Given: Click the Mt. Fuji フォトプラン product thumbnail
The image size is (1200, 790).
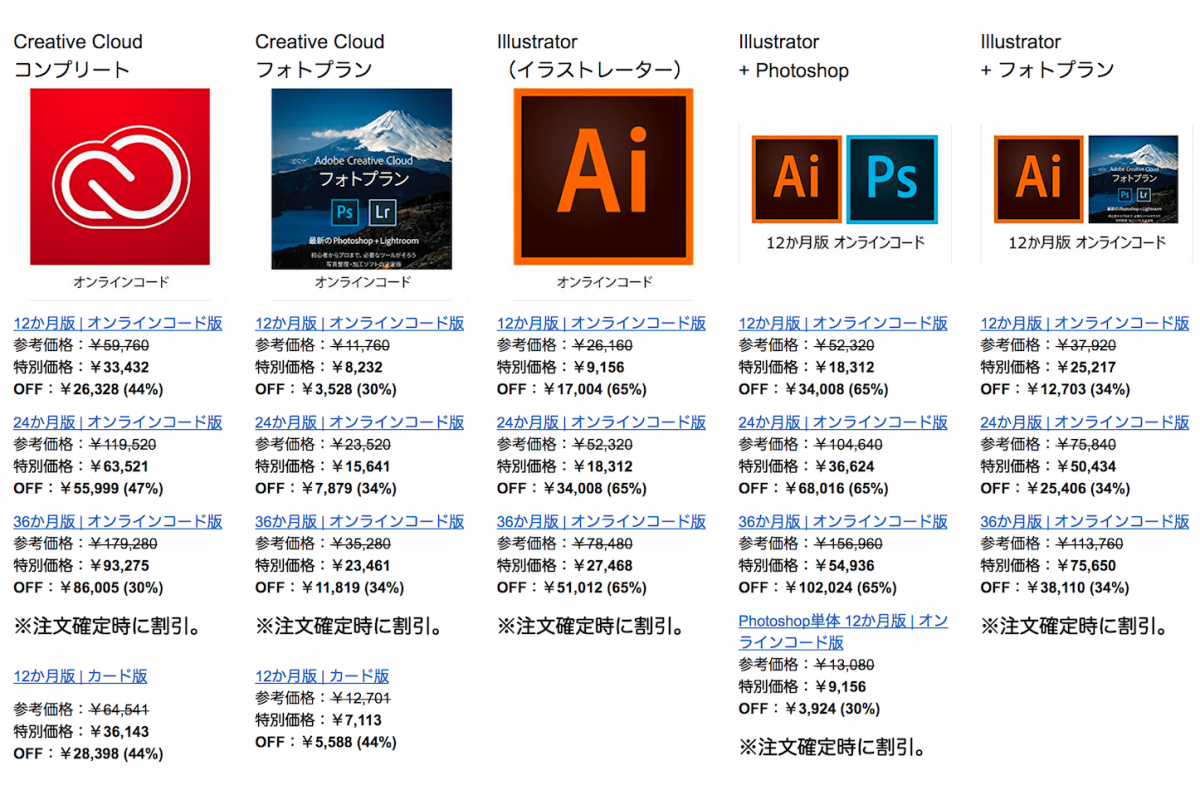Looking at the screenshot, I should pos(360,180).
